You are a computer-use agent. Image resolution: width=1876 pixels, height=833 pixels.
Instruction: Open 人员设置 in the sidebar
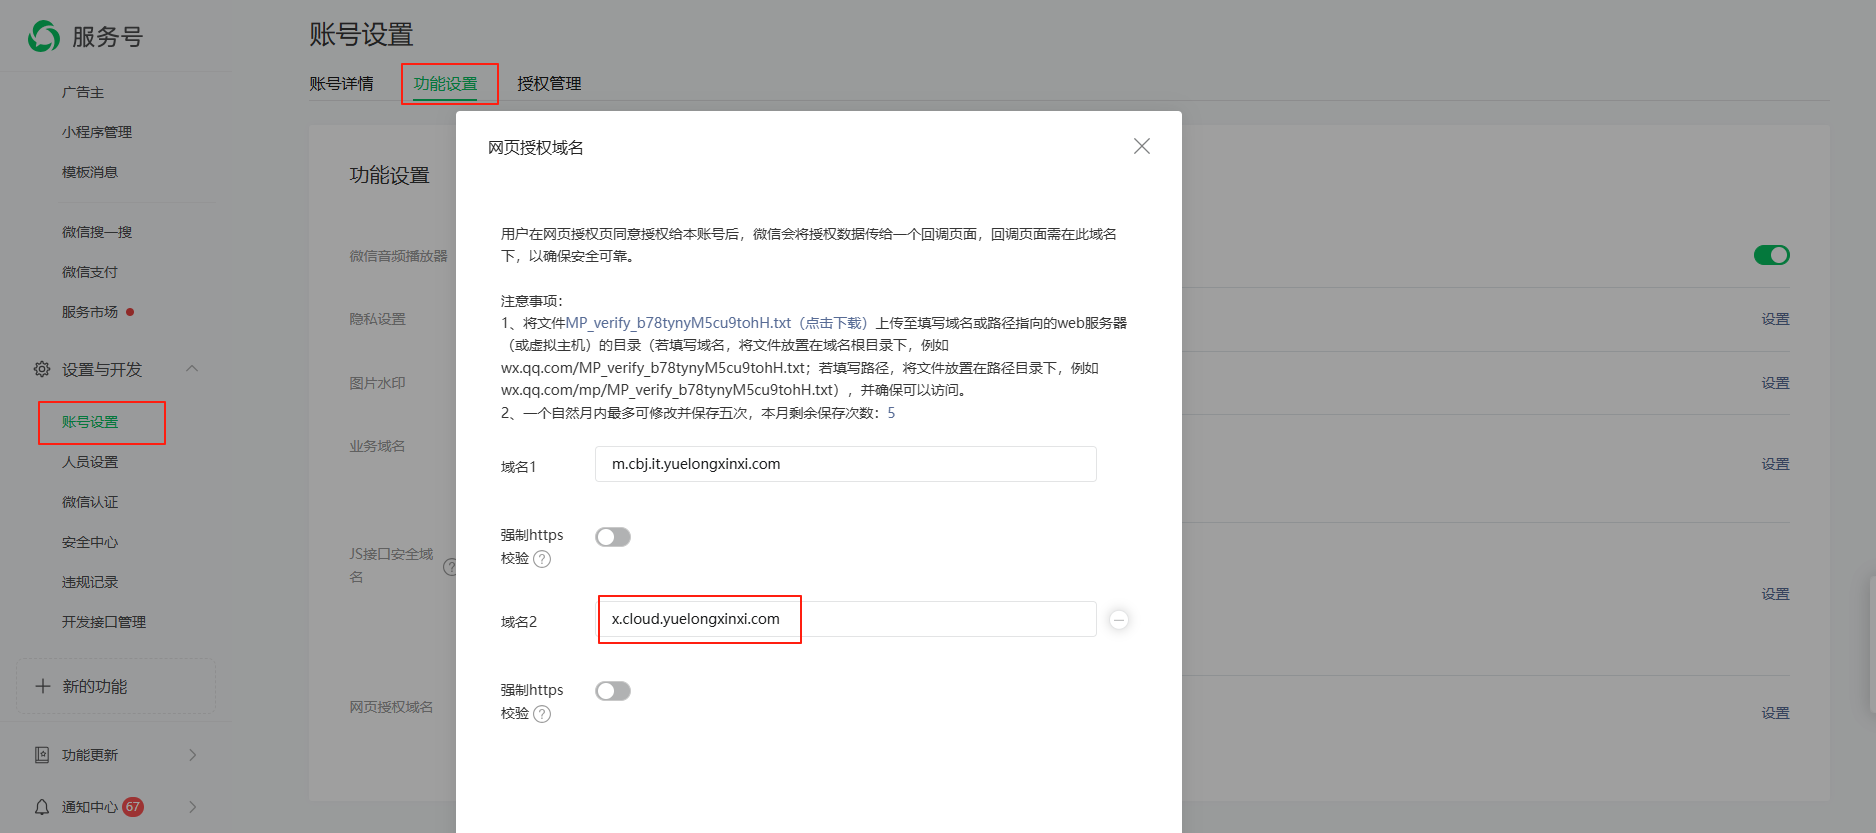(x=90, y=462)
